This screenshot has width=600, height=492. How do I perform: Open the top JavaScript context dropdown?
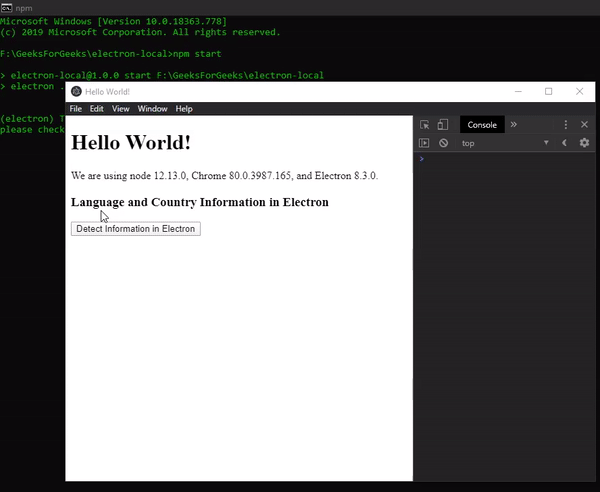[x=505, y=143]
